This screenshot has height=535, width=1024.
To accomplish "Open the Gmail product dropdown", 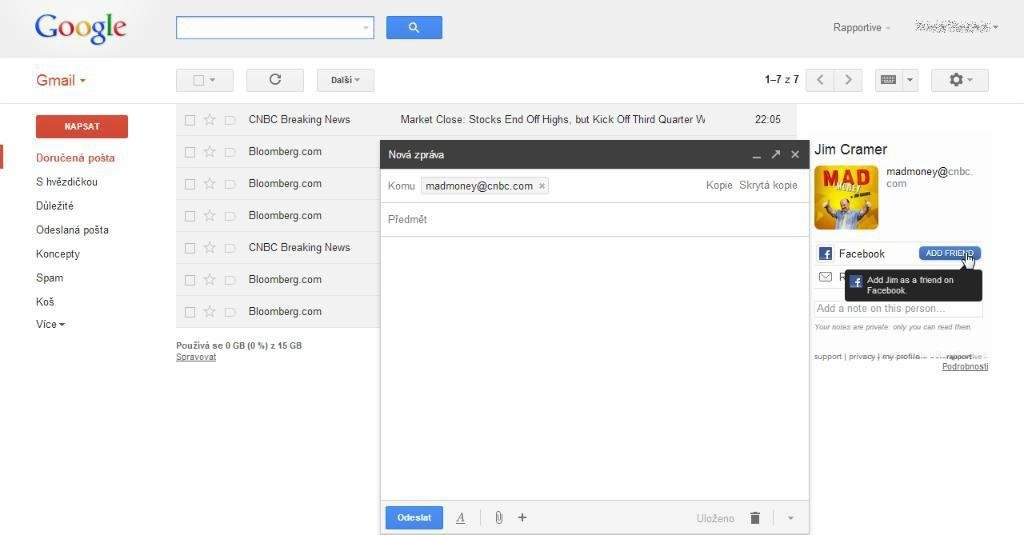I will point(61,80).
